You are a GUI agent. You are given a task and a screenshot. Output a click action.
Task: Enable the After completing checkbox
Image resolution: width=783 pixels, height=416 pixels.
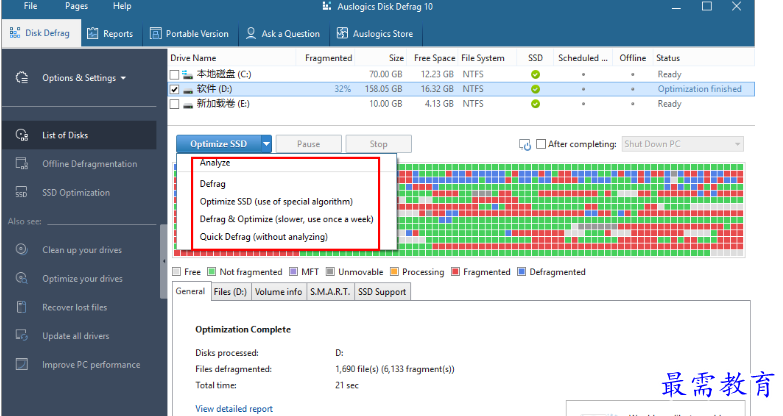coord(541,144)
